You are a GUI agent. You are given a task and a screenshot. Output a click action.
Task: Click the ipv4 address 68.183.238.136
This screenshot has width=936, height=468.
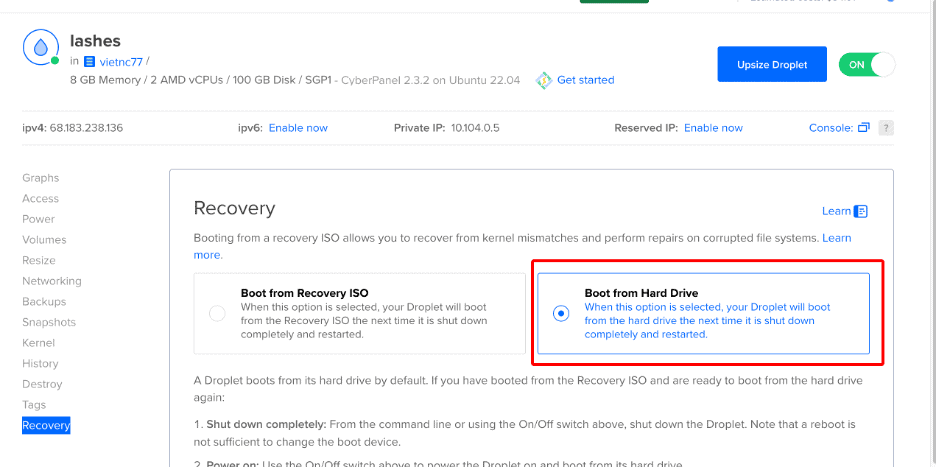[x=87, y=128]
